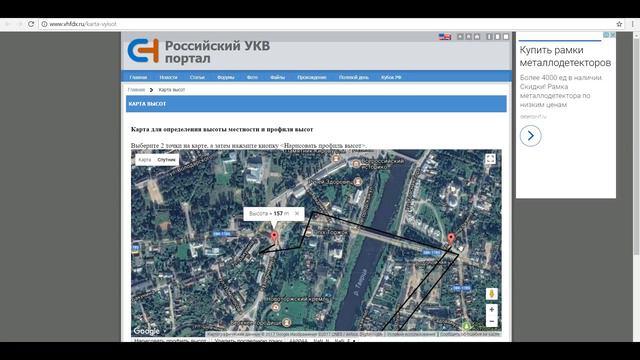This screenshot has width=640, height=360.
Task: Click the Главная breadcrumb link
Action: click(x=136, y=90)
